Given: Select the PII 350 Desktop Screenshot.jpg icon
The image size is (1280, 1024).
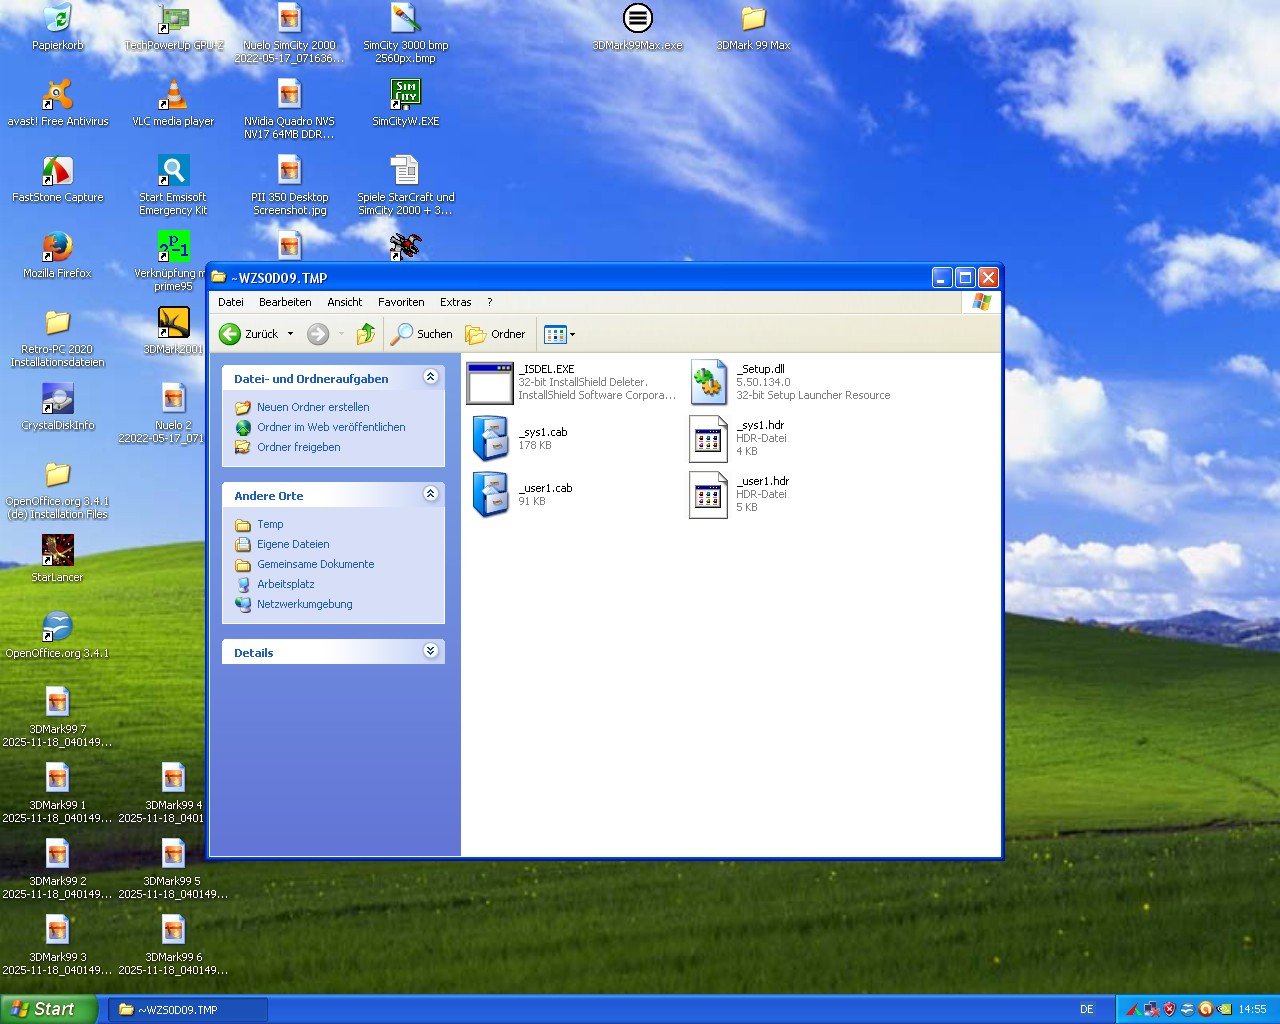Looking at the screenshot, I should click(290, 170).
